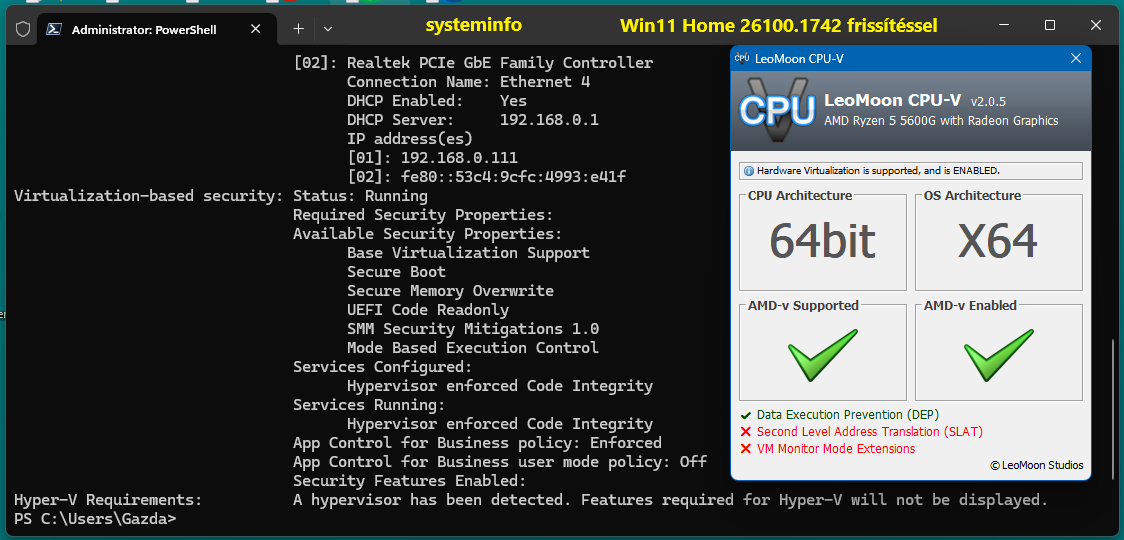The width and height of the screenshot is (1124, 540).
Task: Click the red X next to VM Monitor Mode Extensions
Action: (746, 449)
